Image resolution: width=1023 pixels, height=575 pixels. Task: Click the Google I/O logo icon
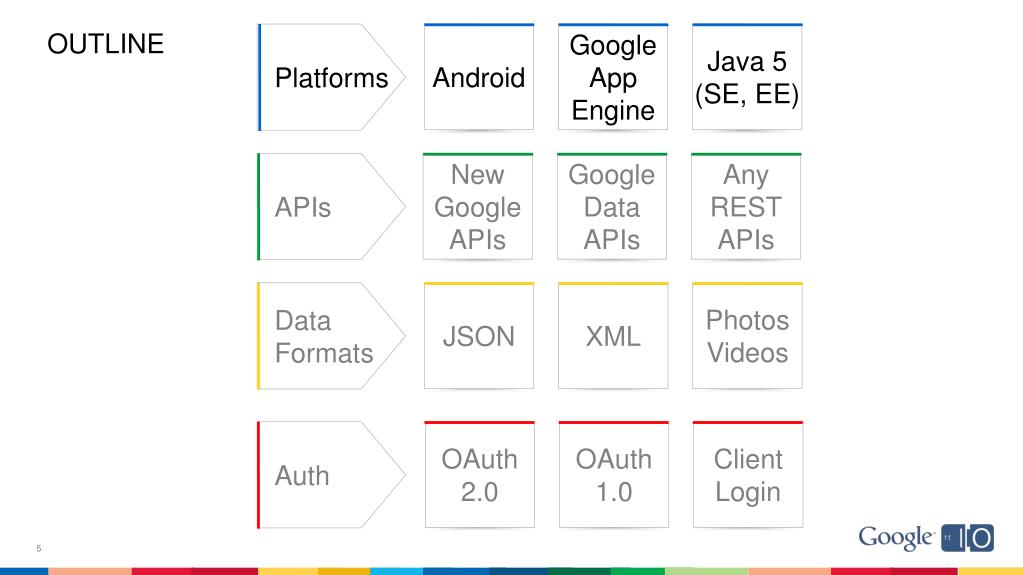968,538
